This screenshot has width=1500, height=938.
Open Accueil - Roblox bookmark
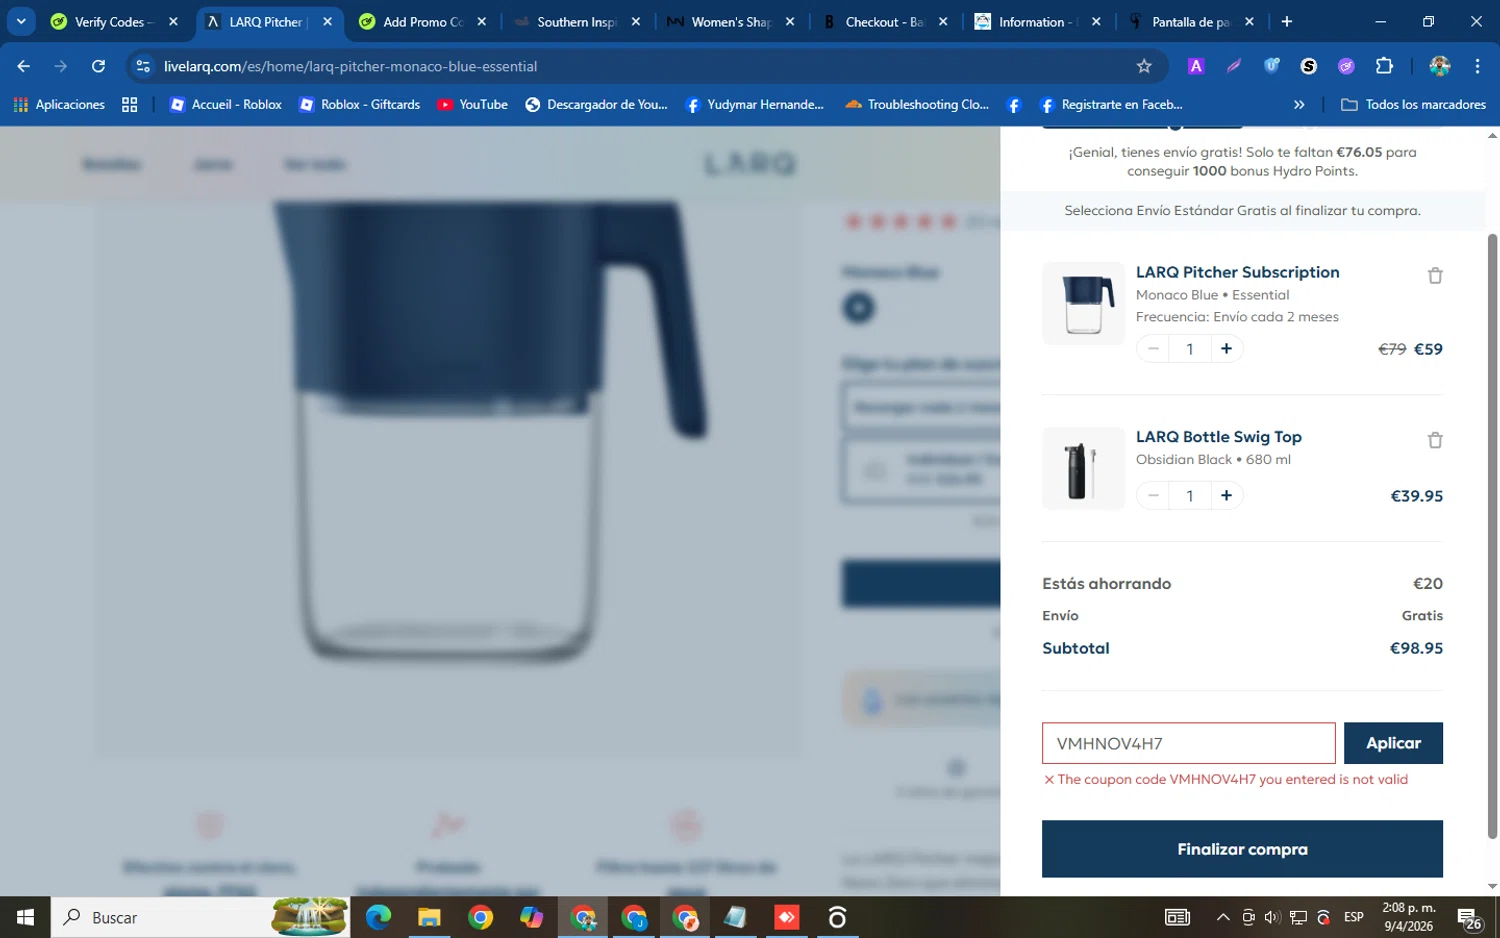[x=226, y=104]
